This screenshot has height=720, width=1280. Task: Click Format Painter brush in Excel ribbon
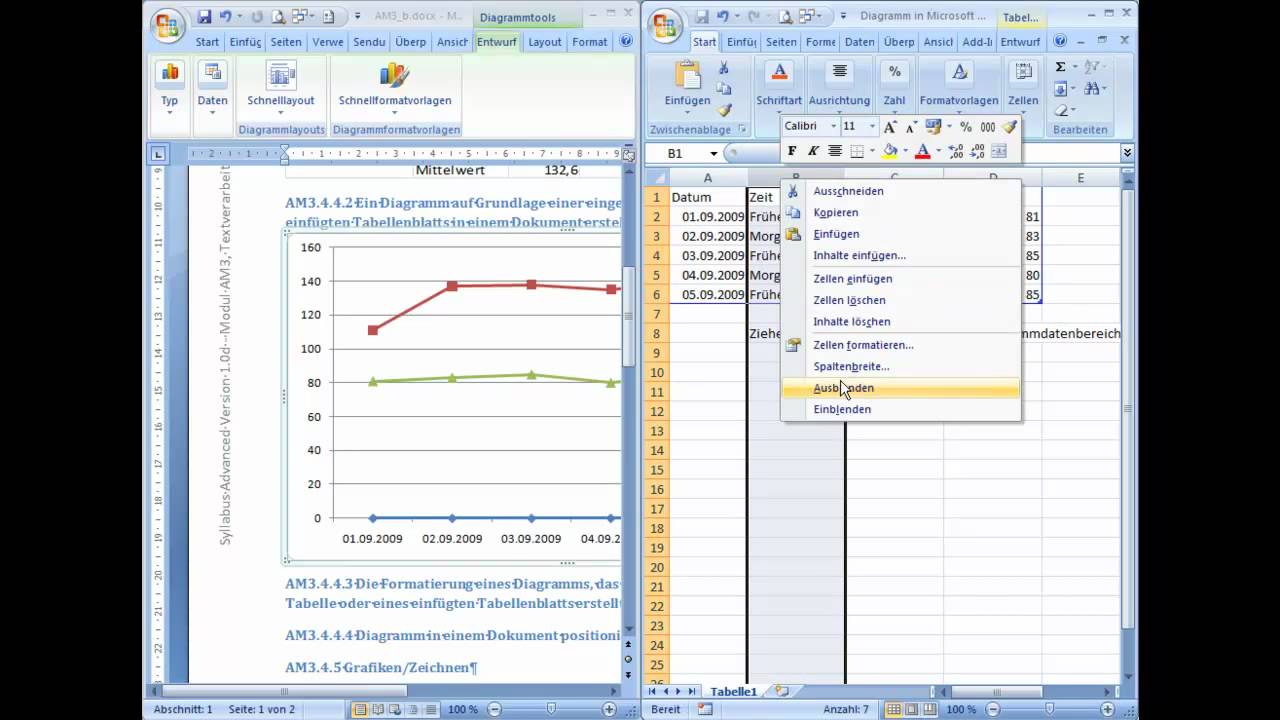point(724,110)
